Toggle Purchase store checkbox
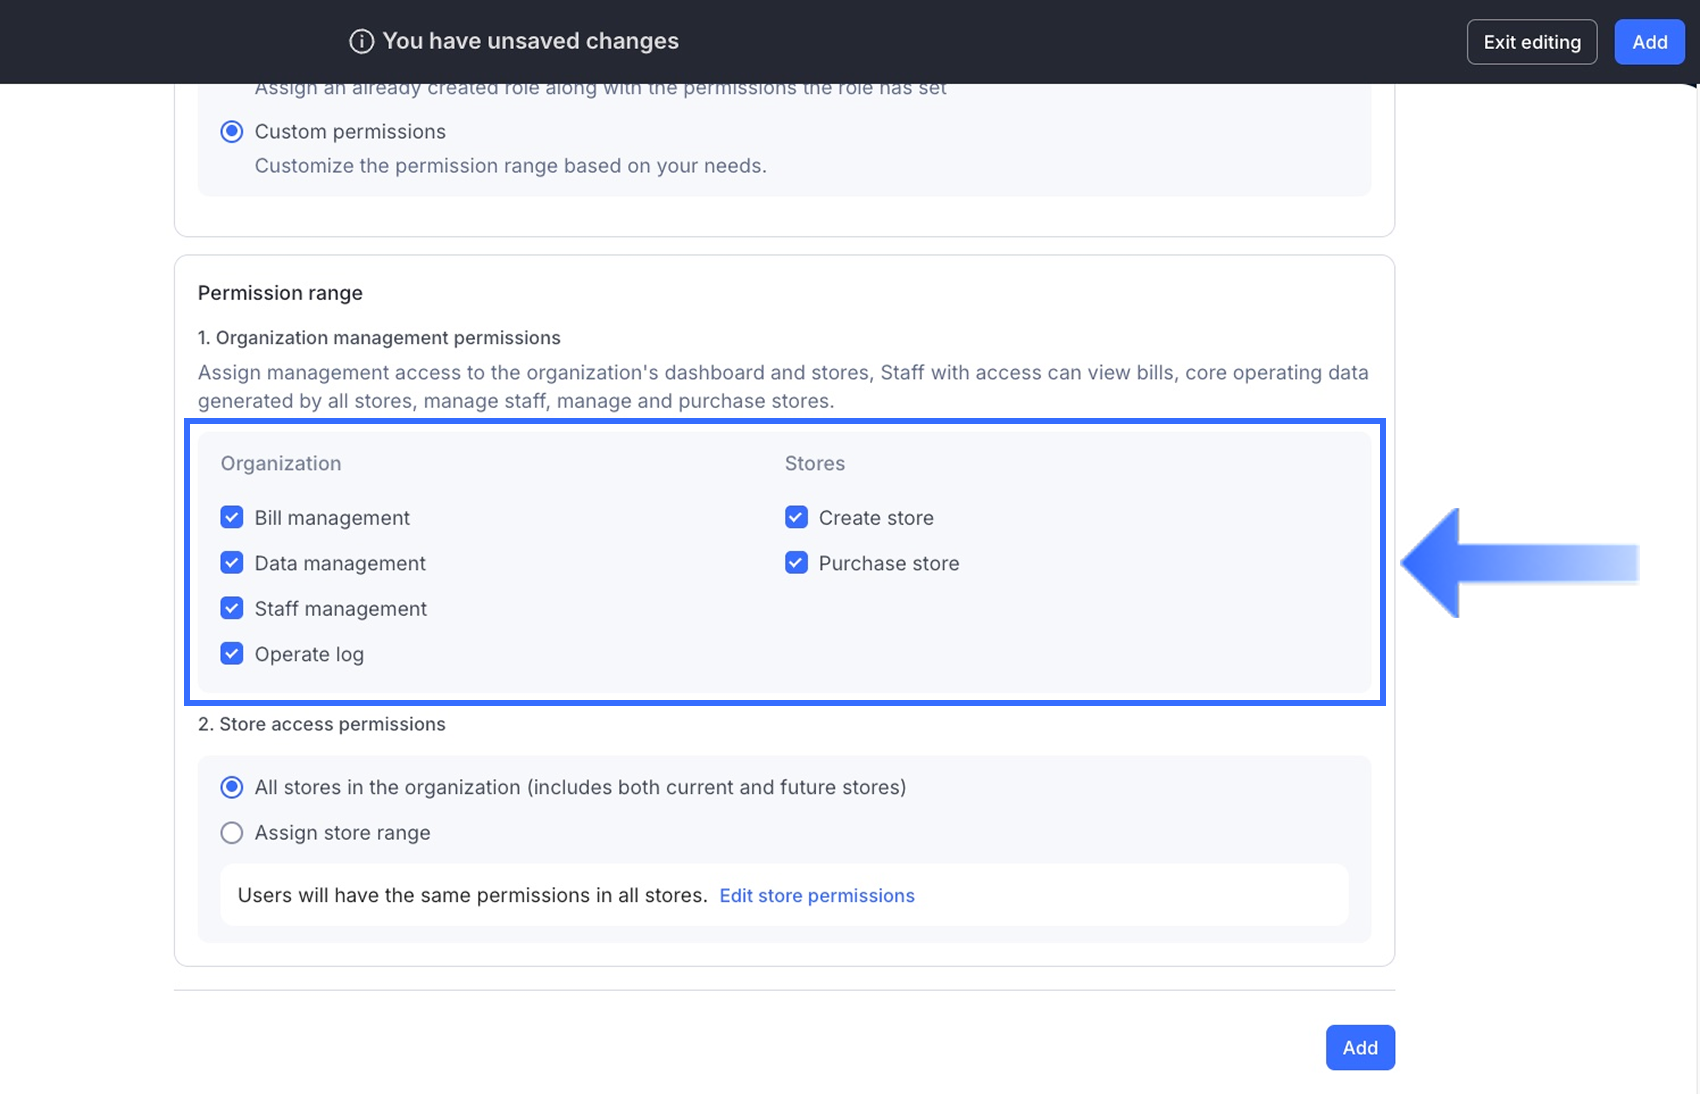 (x=796, y=563)
